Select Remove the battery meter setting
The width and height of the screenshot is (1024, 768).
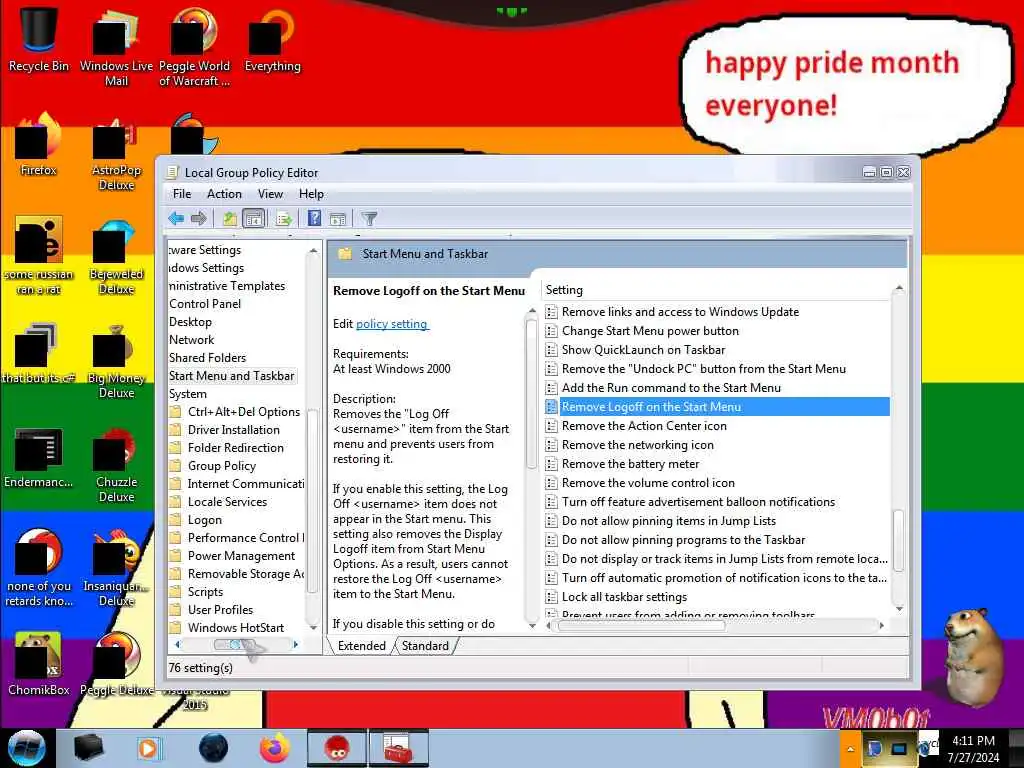(630, 464)
